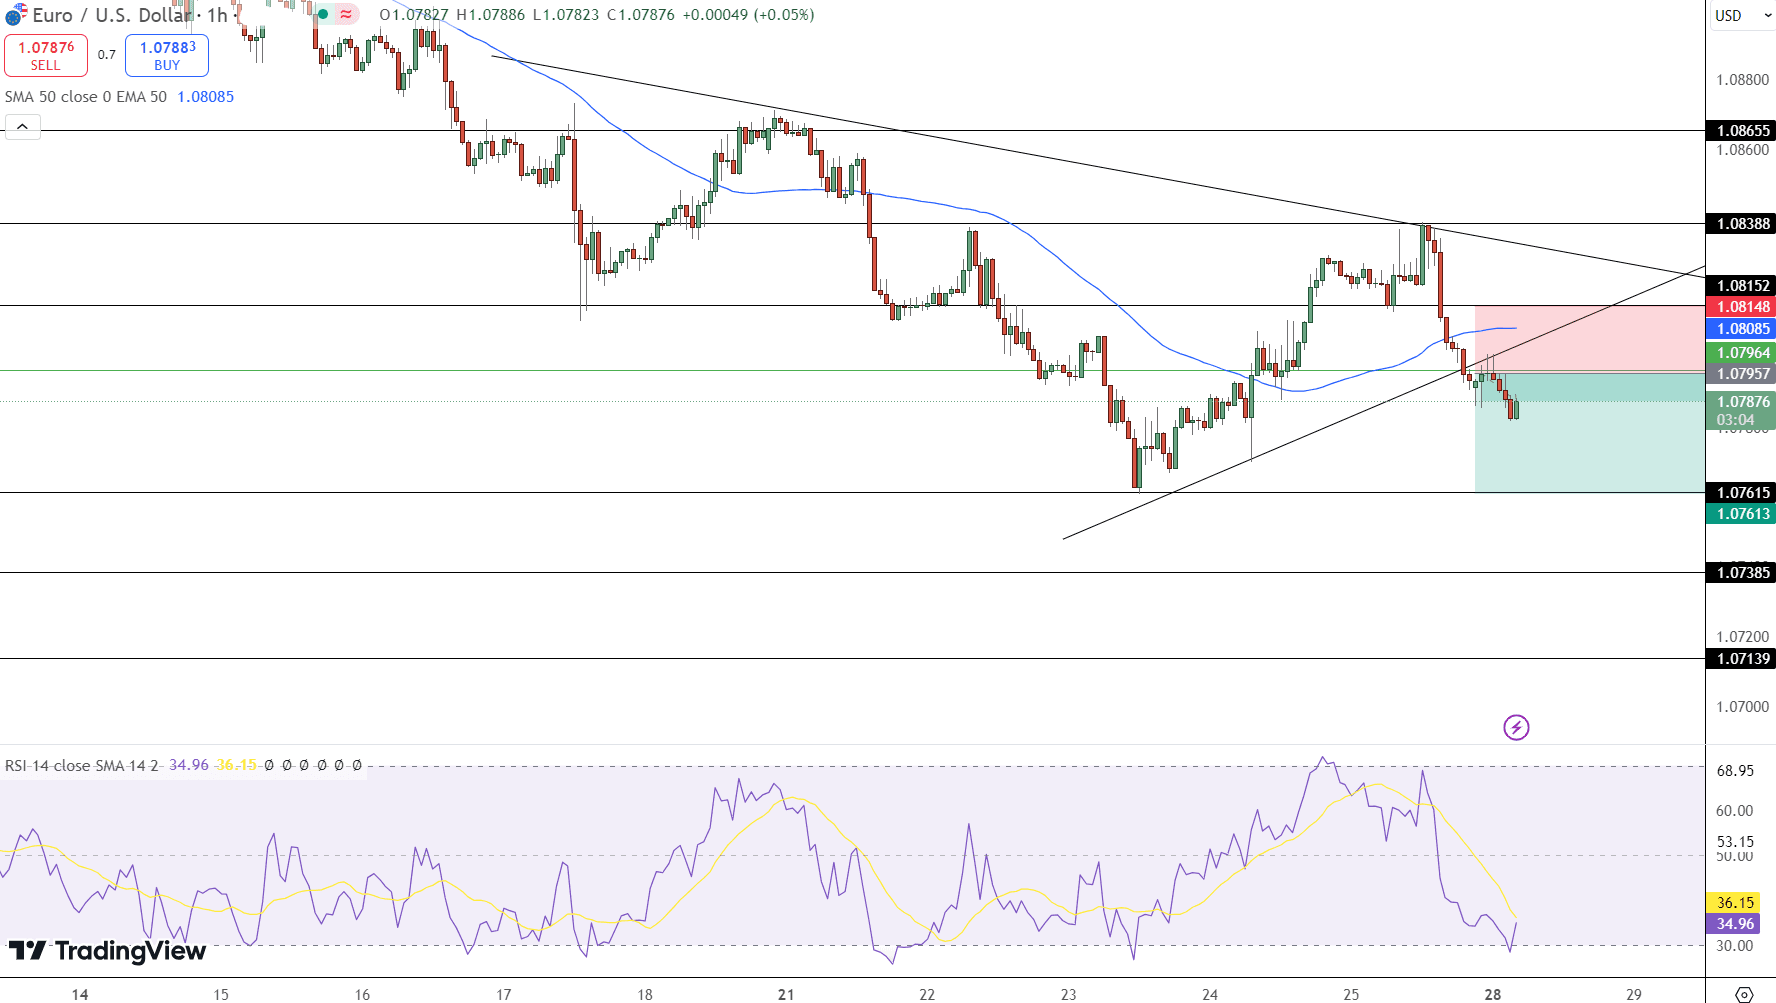Viewport: 1776px width, 1003px height.
Task: Click the EMA value 1.08085 in legend
Action: [205, 97]
